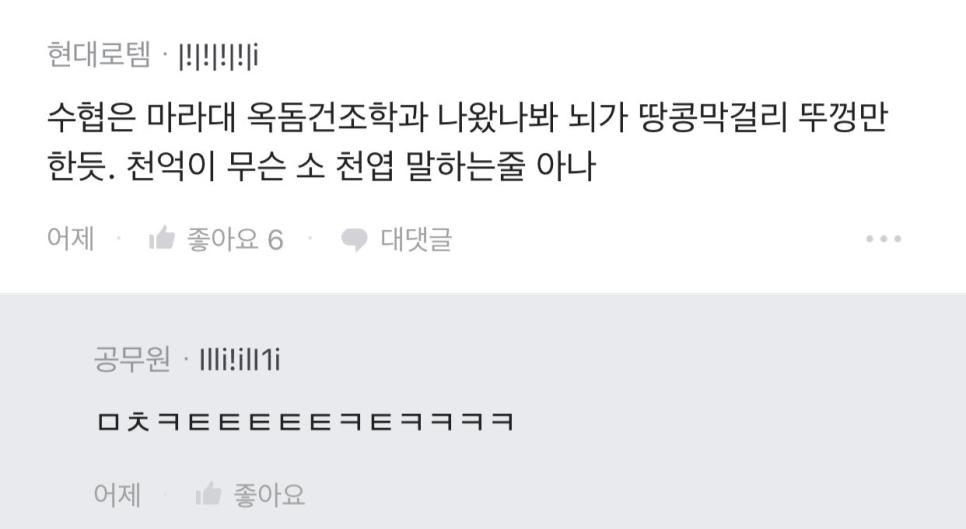Viewport: 966px width, 529px height.
Task: Click the user ID next to 현대로템
Action: pos(218,56)
